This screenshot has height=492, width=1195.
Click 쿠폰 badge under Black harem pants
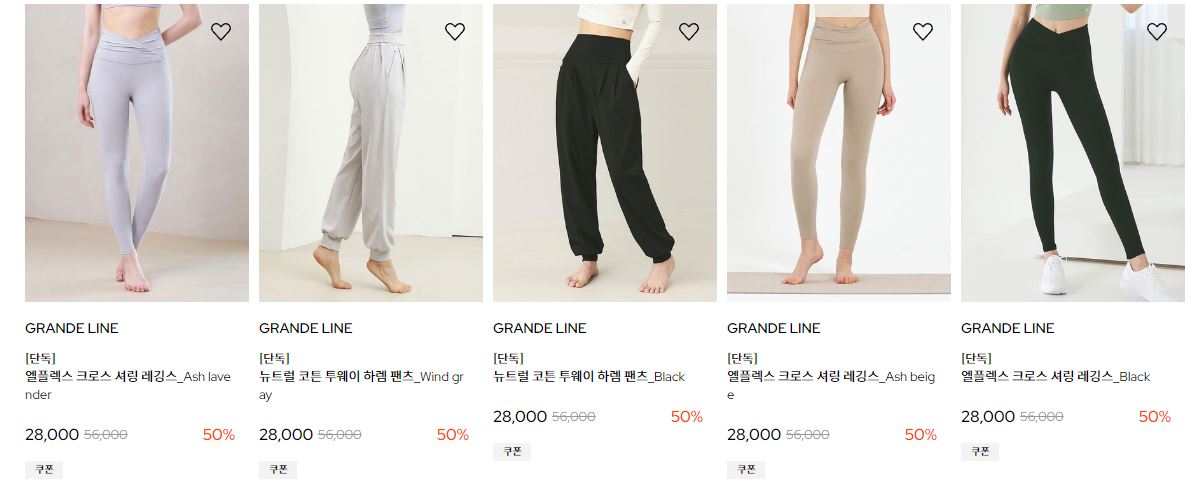[512, 452]
